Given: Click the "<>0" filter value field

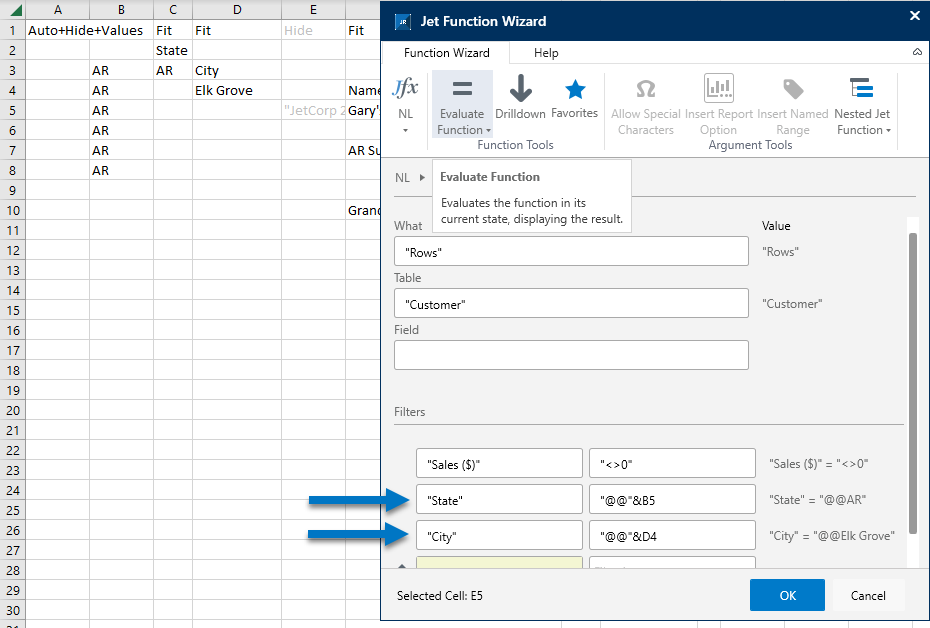Looking at the screenshot, I should pos(672,463).
